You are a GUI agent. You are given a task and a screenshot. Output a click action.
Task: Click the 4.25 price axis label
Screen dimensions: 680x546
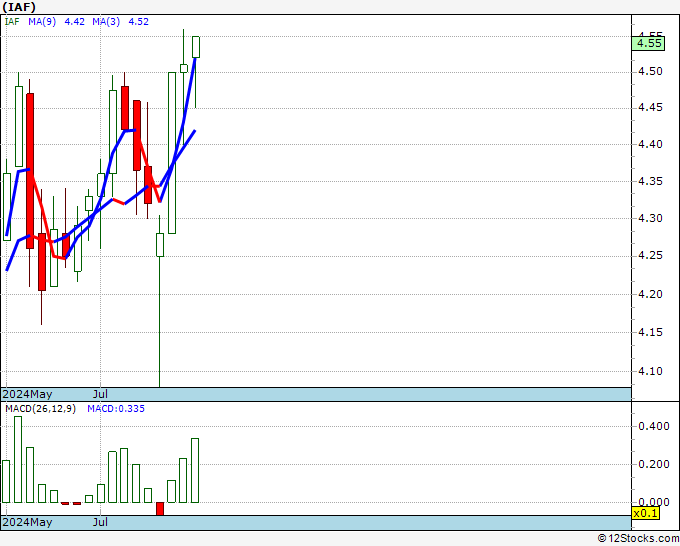click(x=651, y=255)
